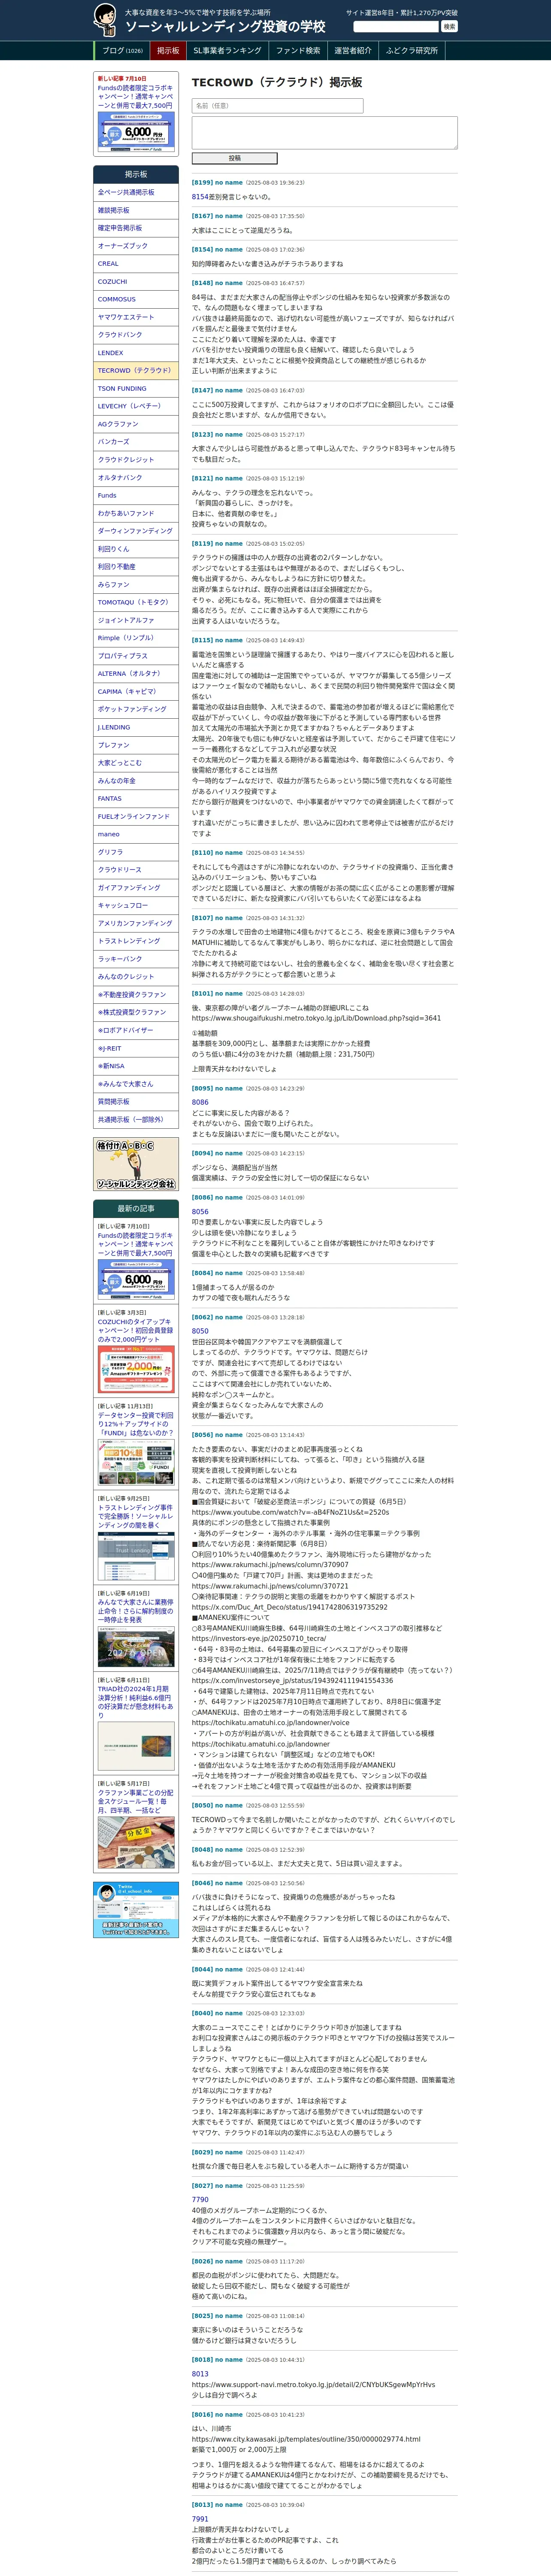Open 利回りくん board link

point(136,549)
